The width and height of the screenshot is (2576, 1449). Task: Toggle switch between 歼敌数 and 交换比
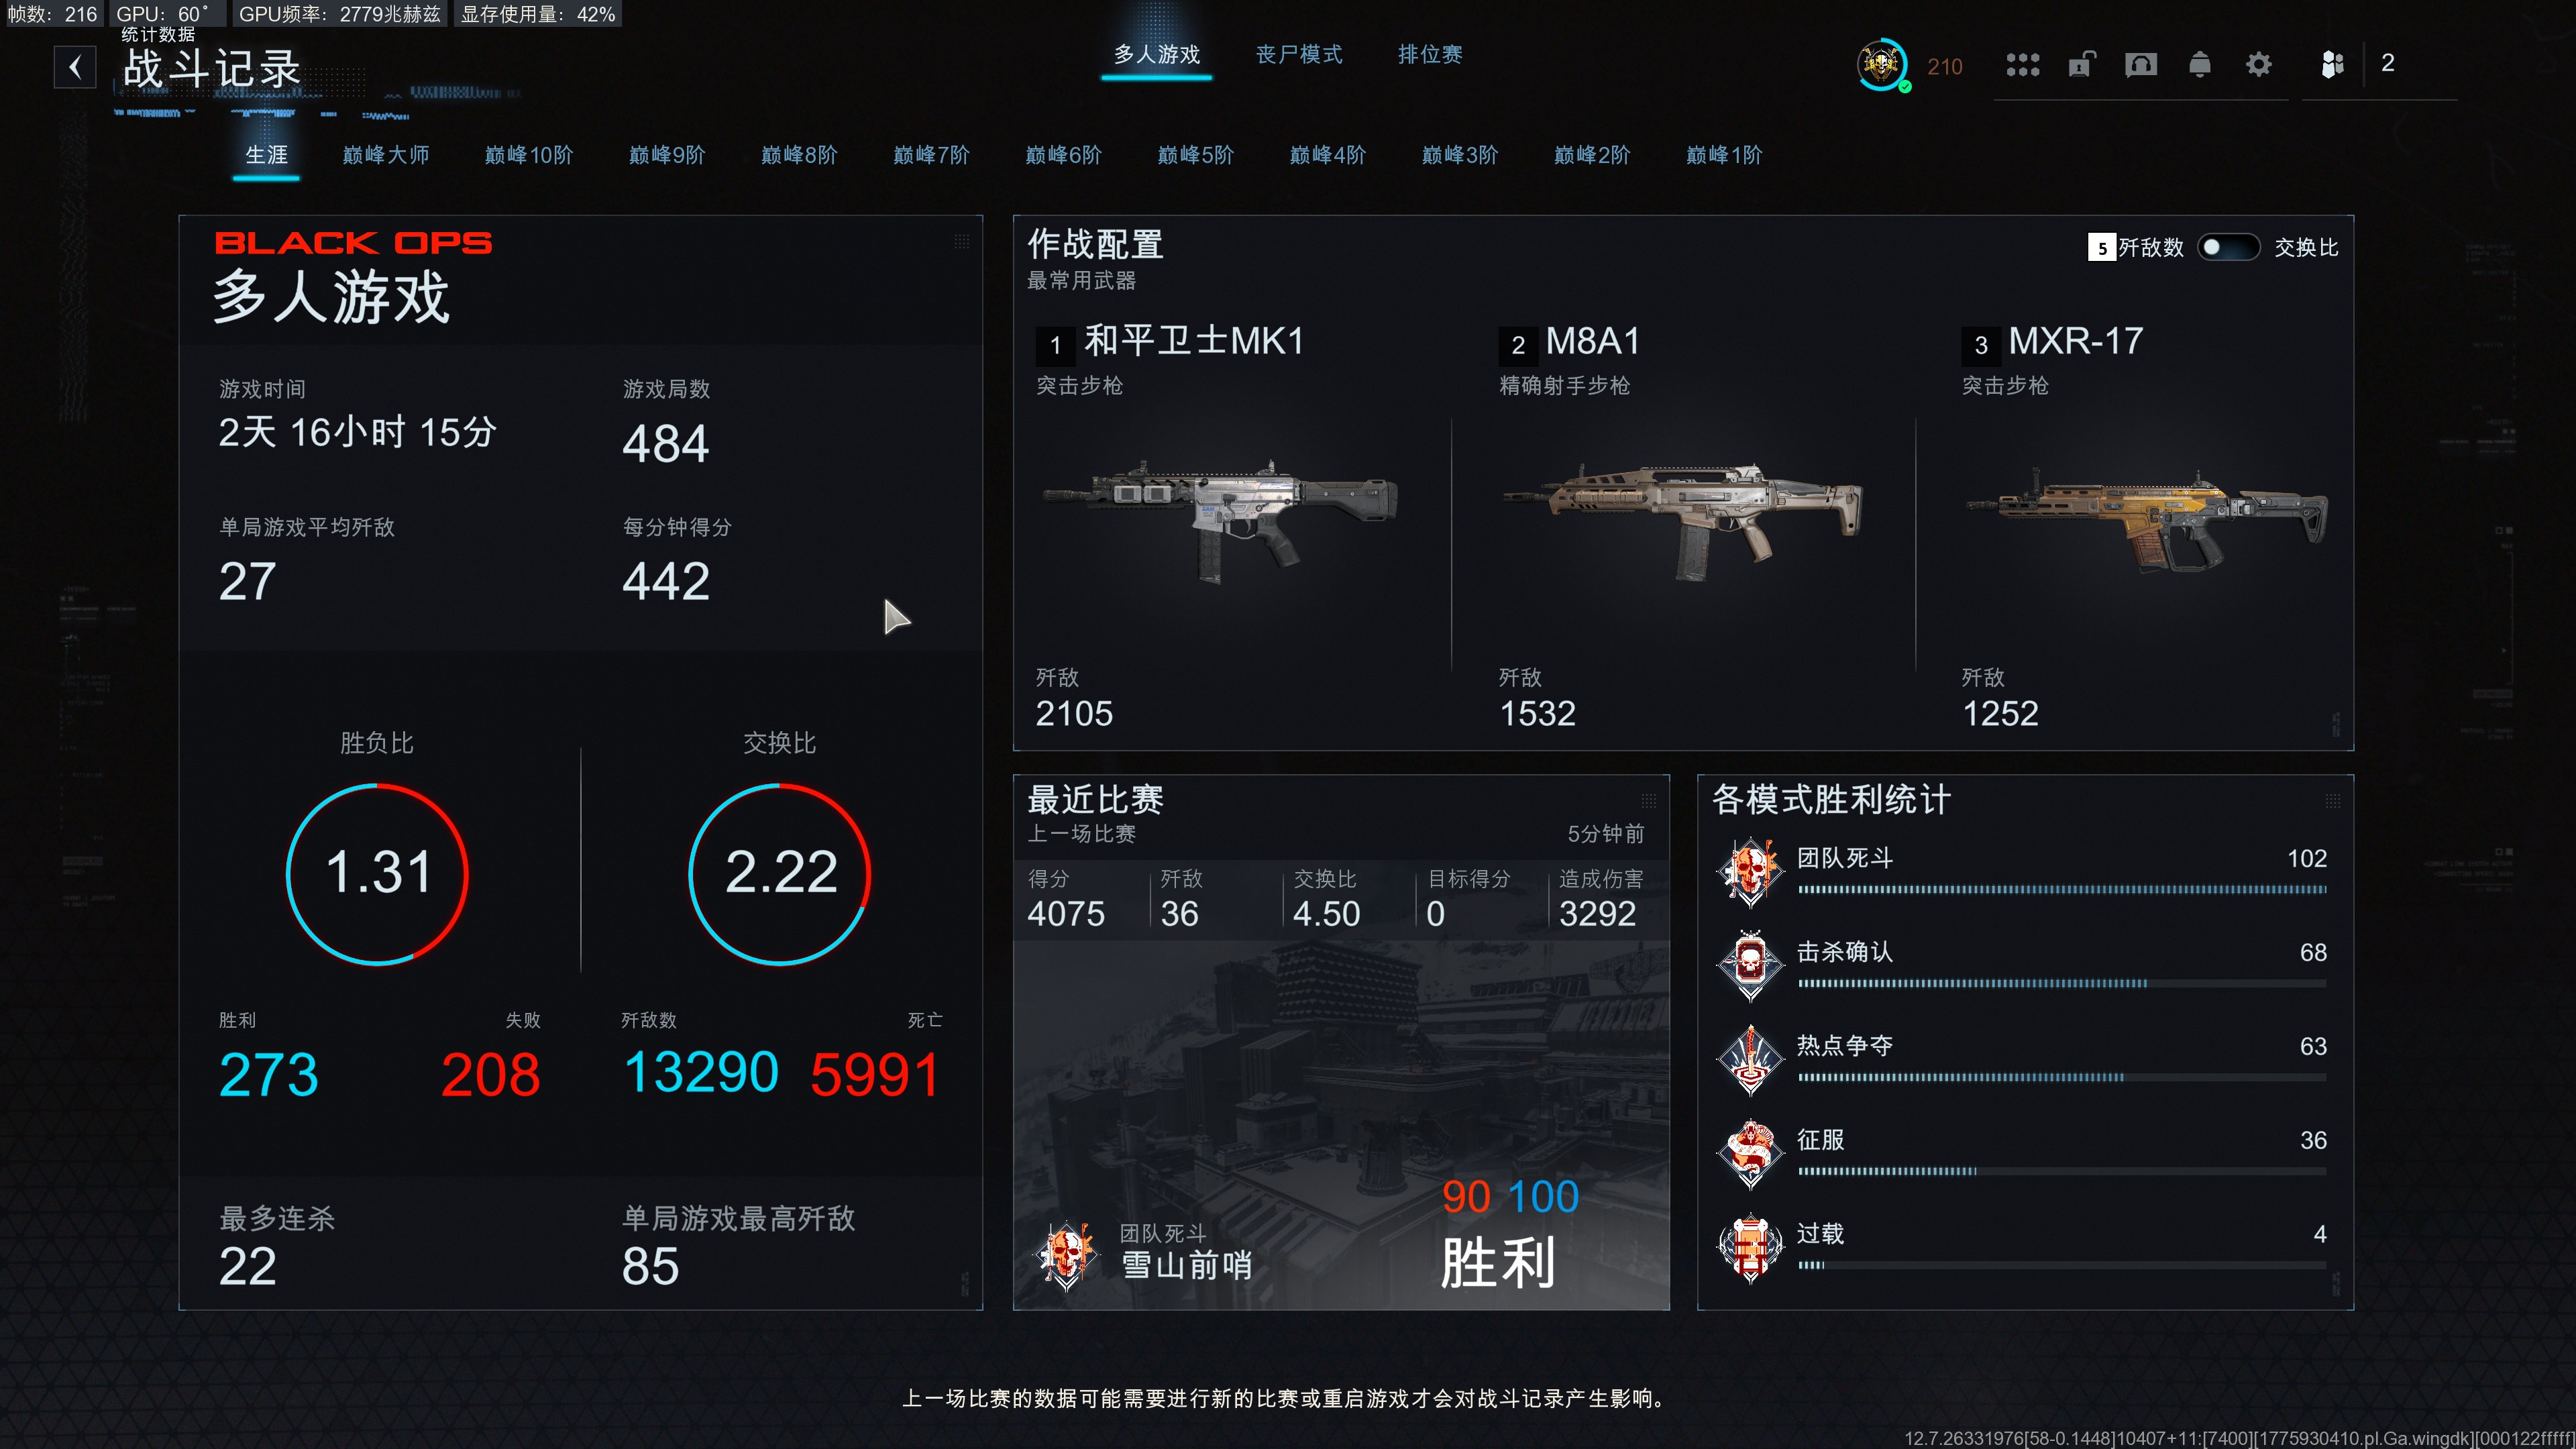coord(2228,247)
